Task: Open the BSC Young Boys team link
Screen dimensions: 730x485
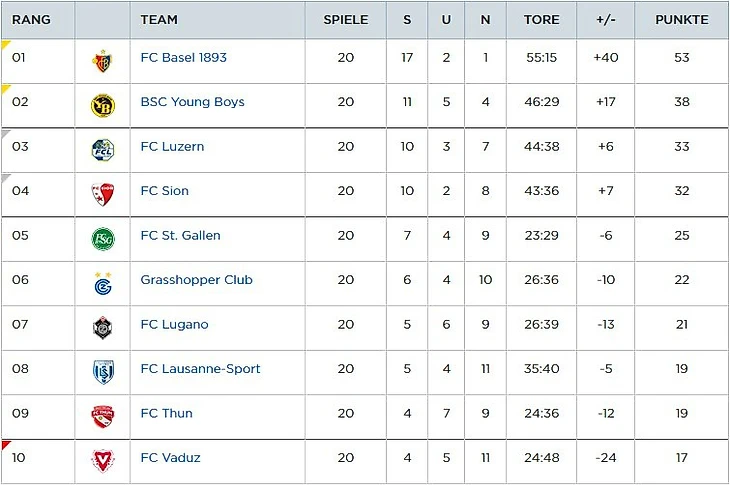Action: point(192,102)
